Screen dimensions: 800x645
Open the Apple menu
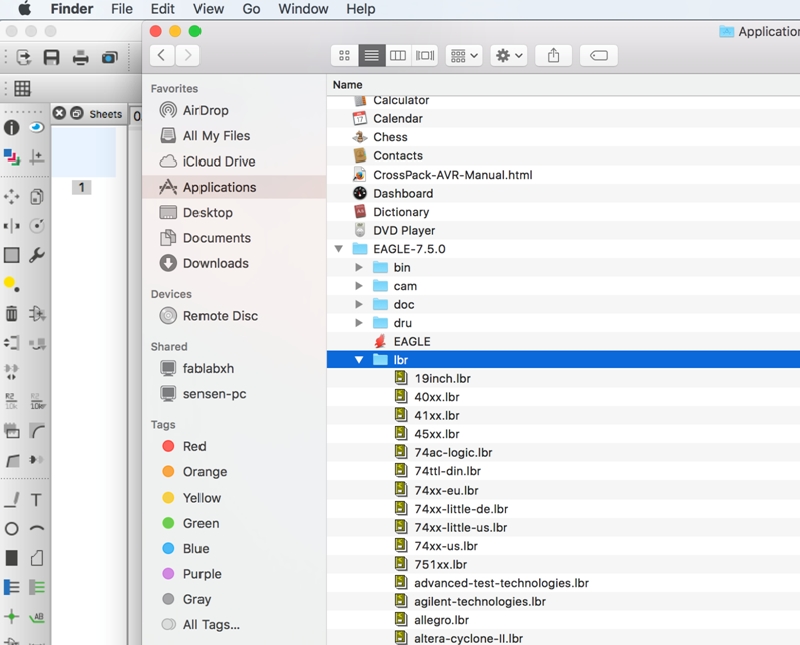24,9
